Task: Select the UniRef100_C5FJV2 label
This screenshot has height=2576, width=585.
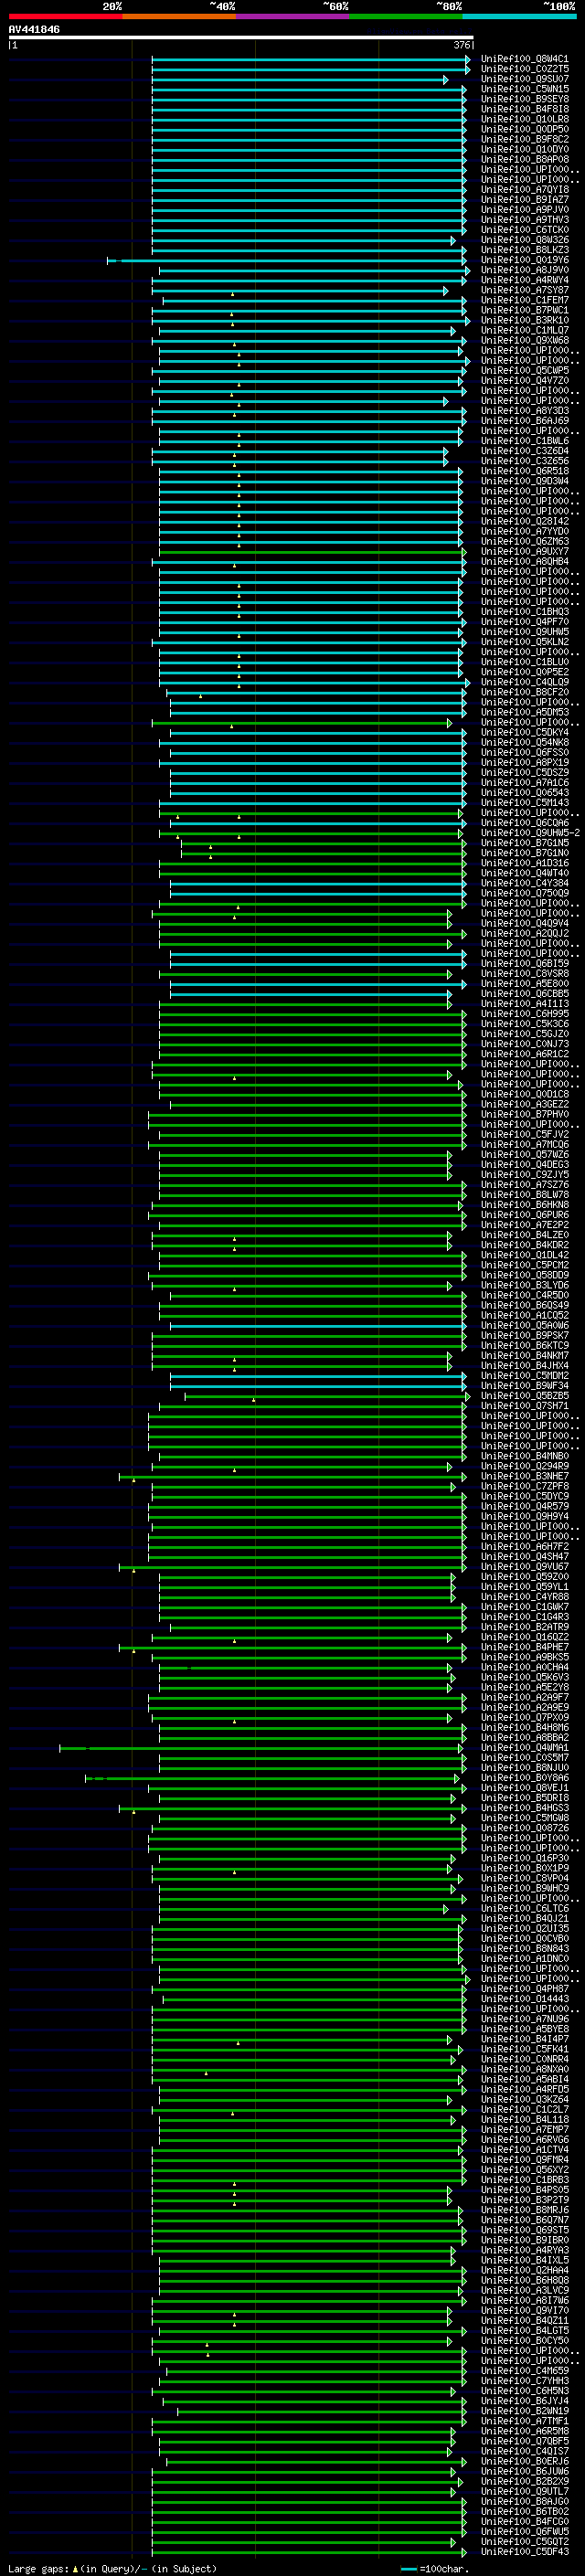Action: pyautogui.click(x=524, y=1134)
